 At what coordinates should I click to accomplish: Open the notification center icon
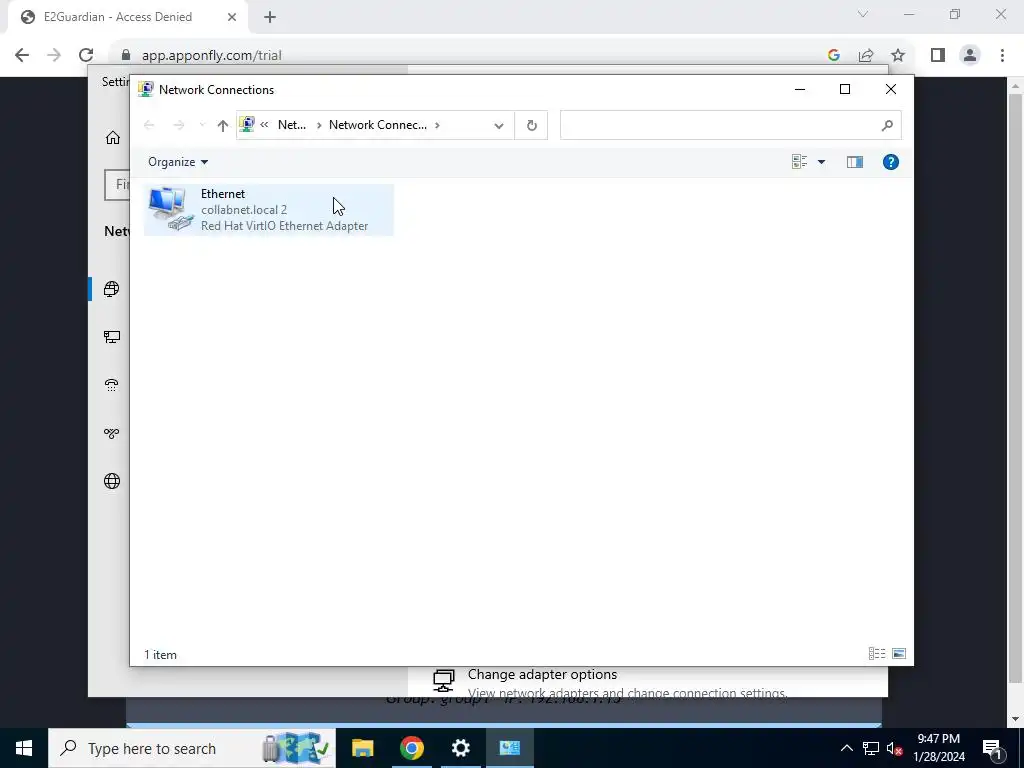(x=992, y=748)
